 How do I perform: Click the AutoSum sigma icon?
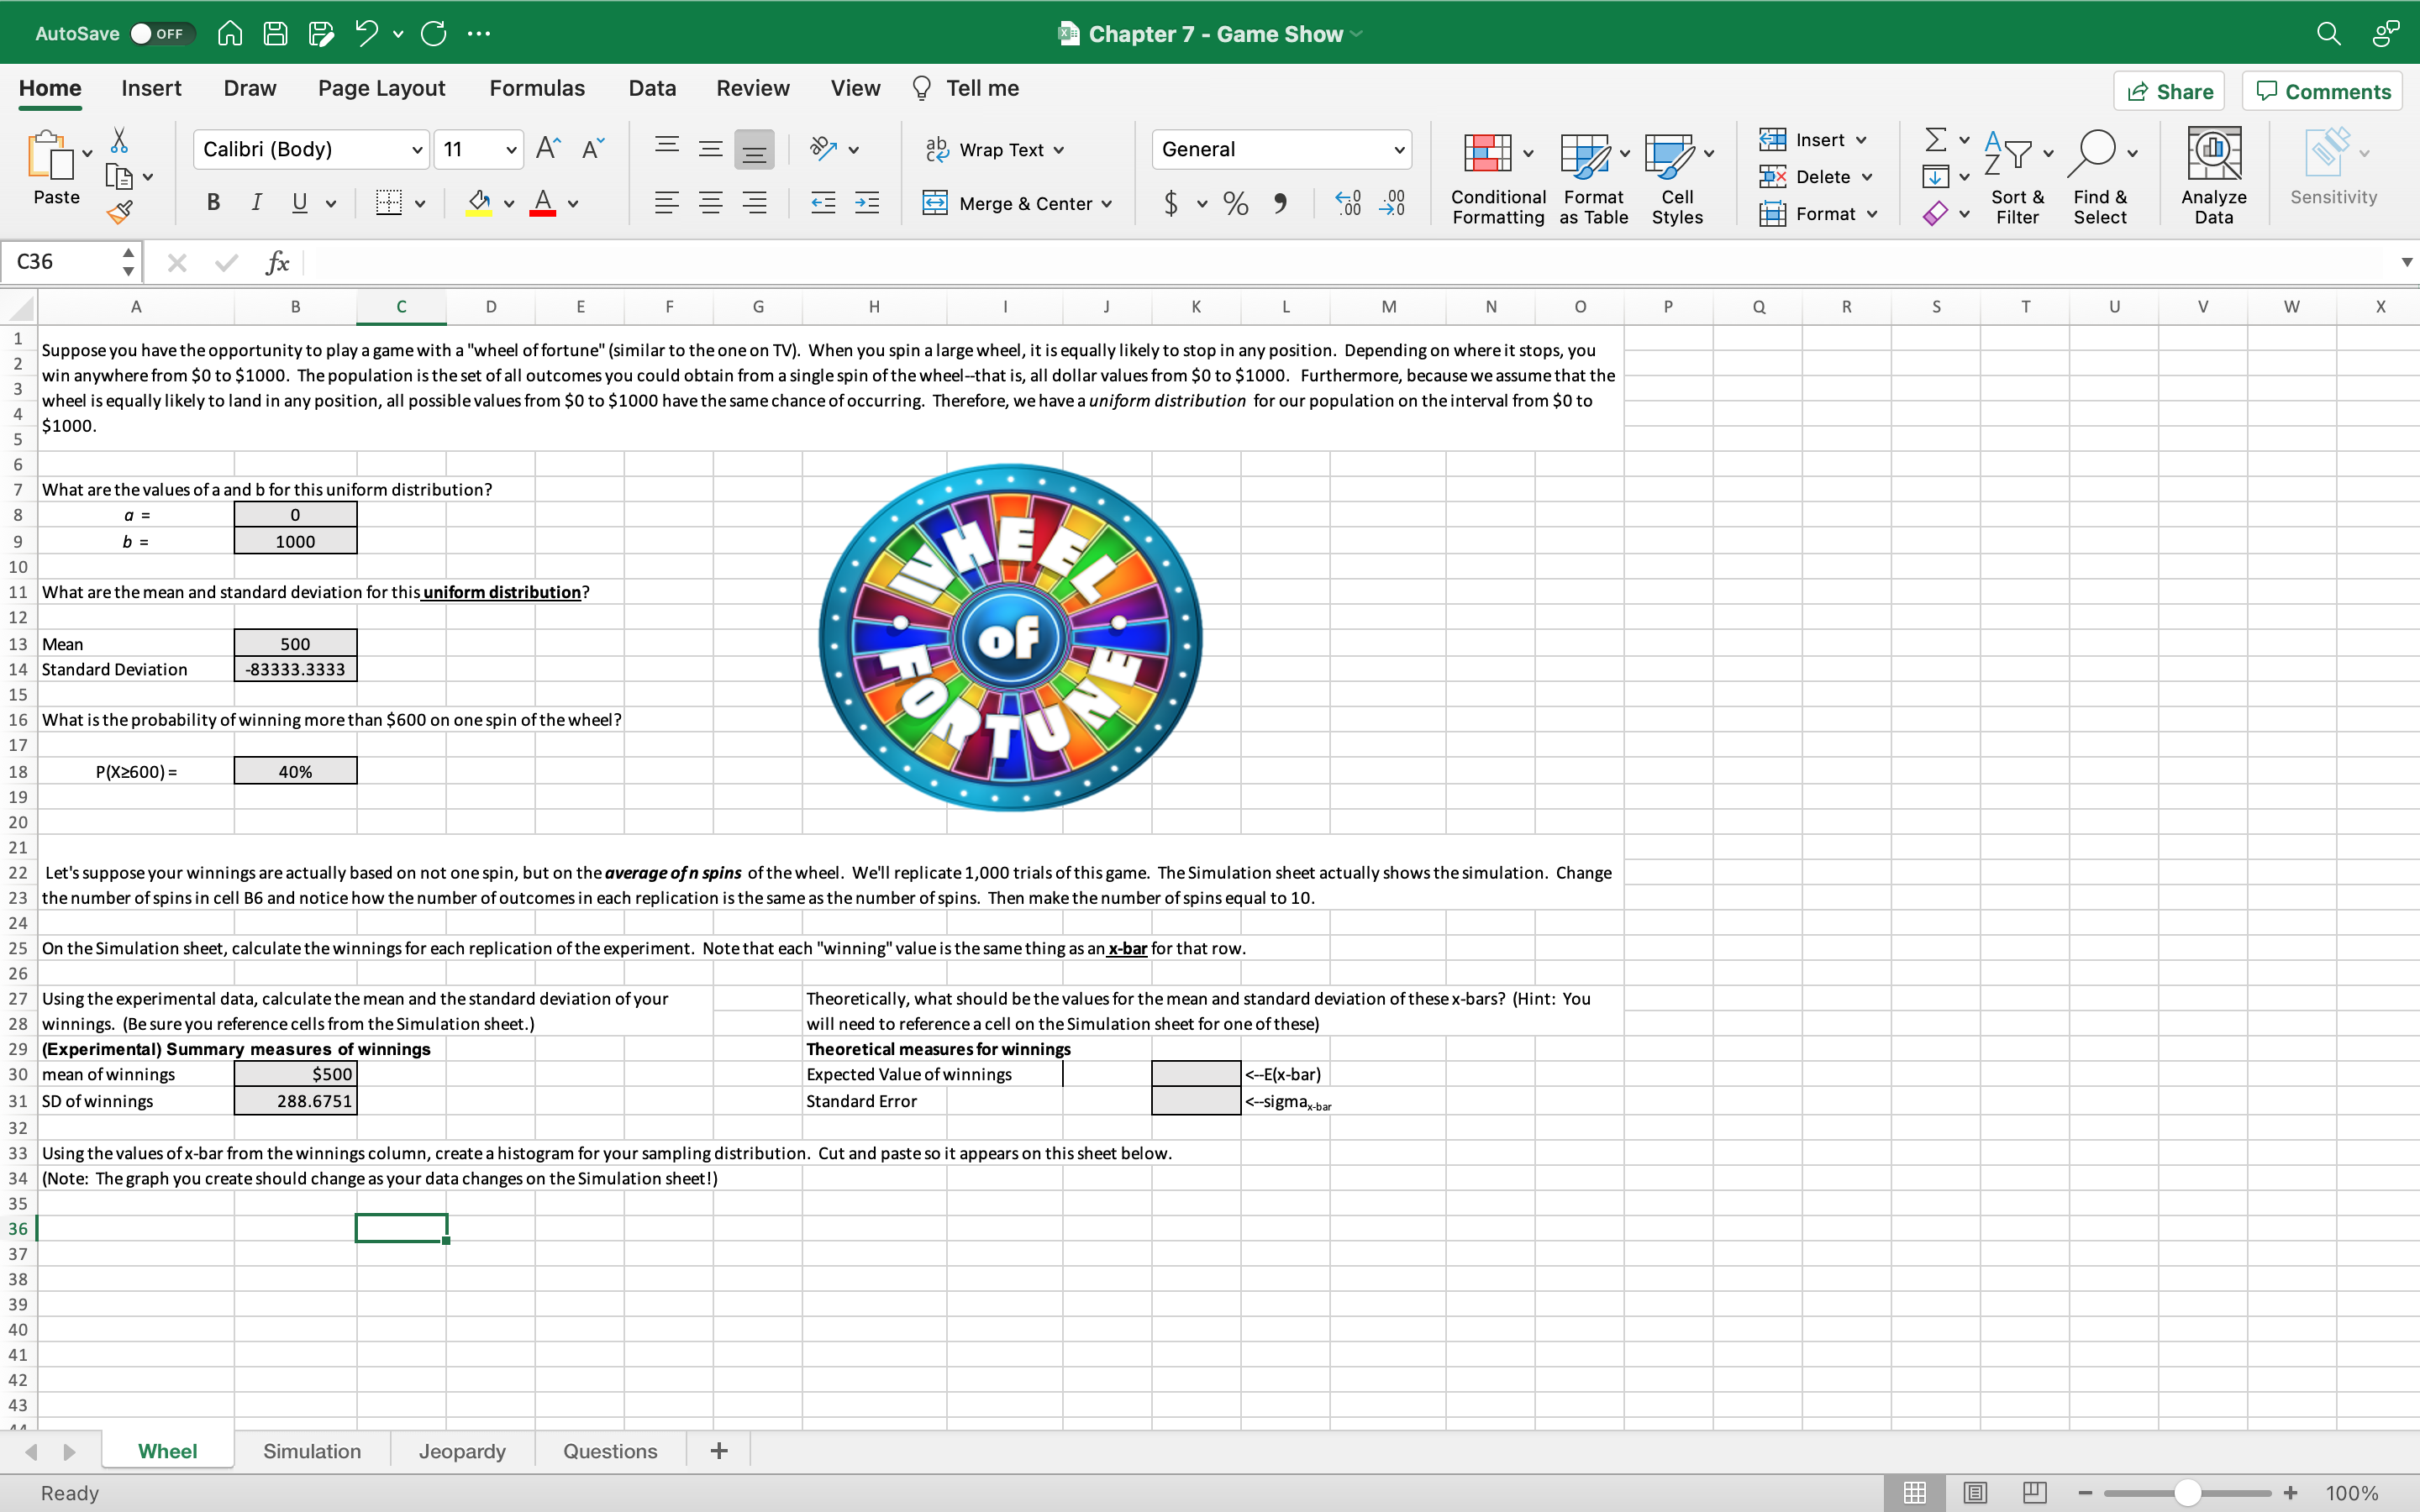[x=1936, y=139]
